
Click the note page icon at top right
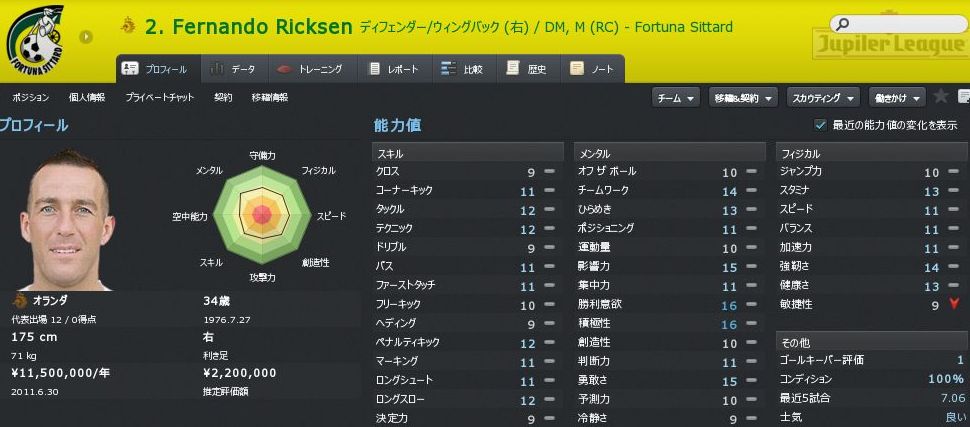pyautogui.click(x=964, y=97)
